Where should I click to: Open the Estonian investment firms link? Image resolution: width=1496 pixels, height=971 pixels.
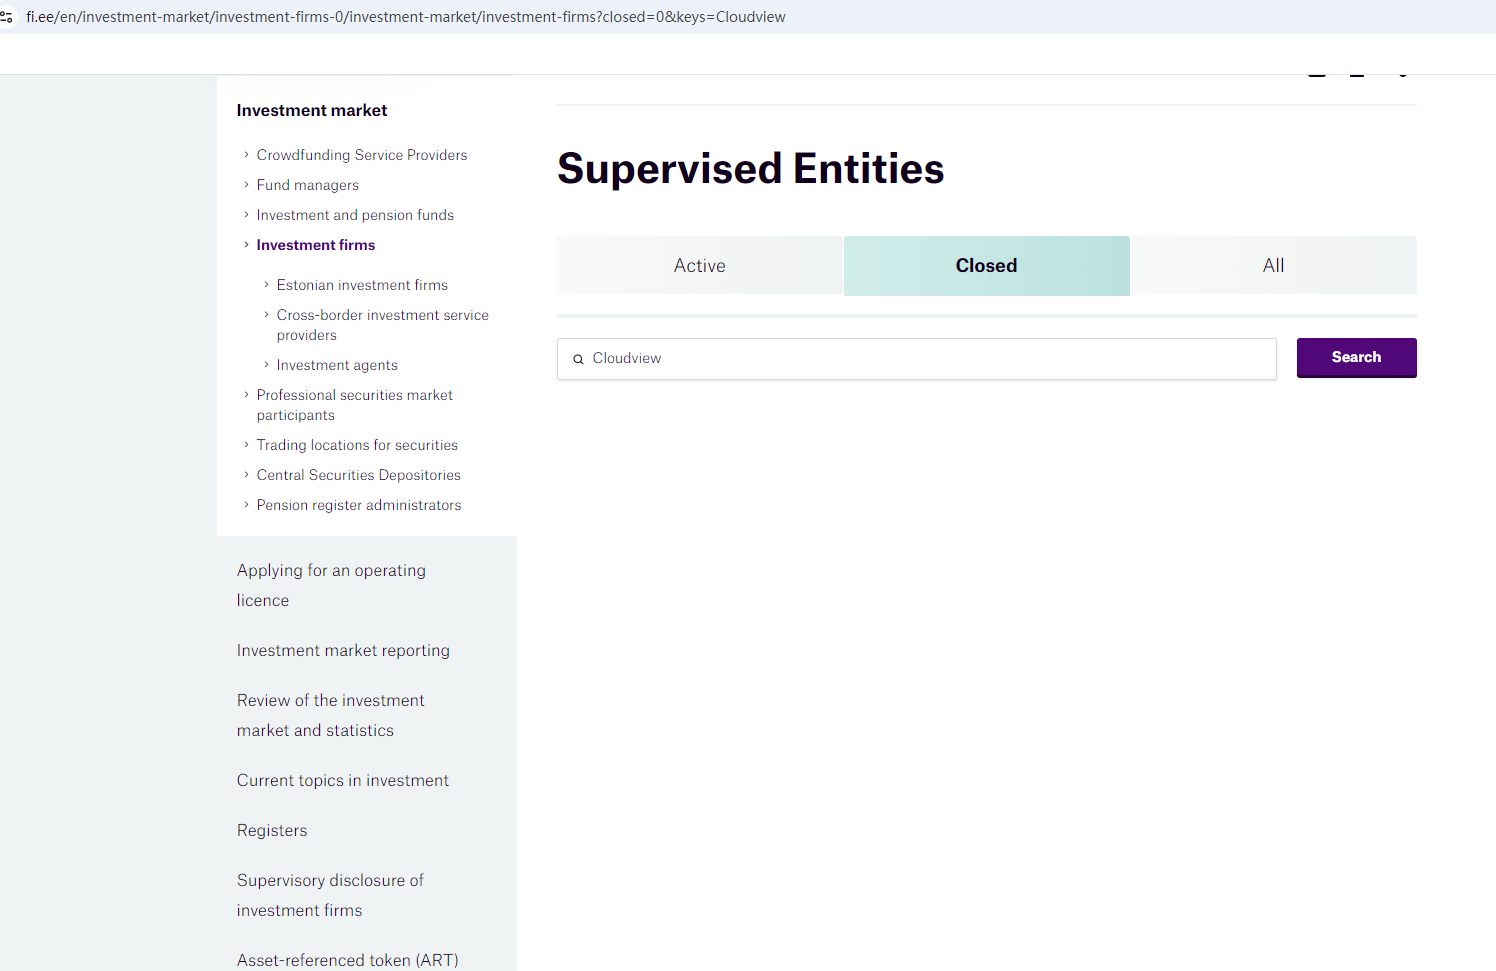click(362, 285)
